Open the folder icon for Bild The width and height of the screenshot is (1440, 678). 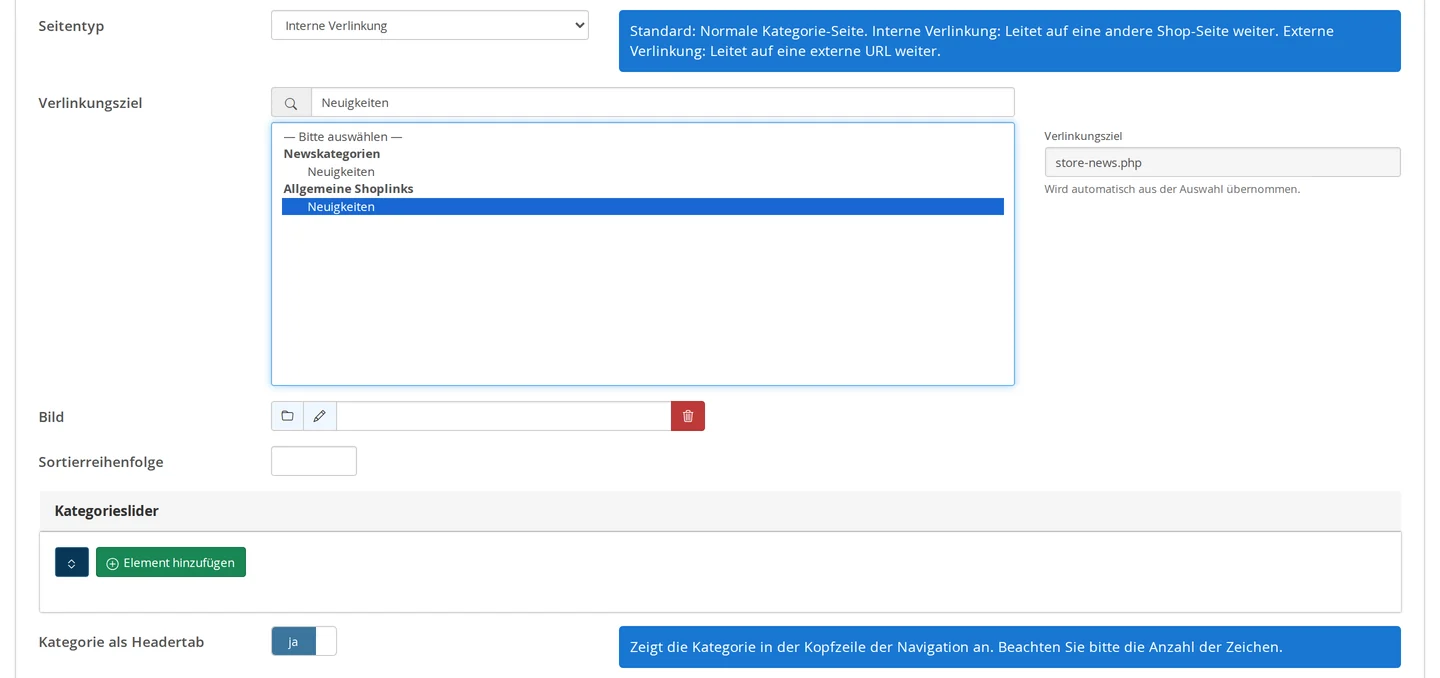(287, 416)
